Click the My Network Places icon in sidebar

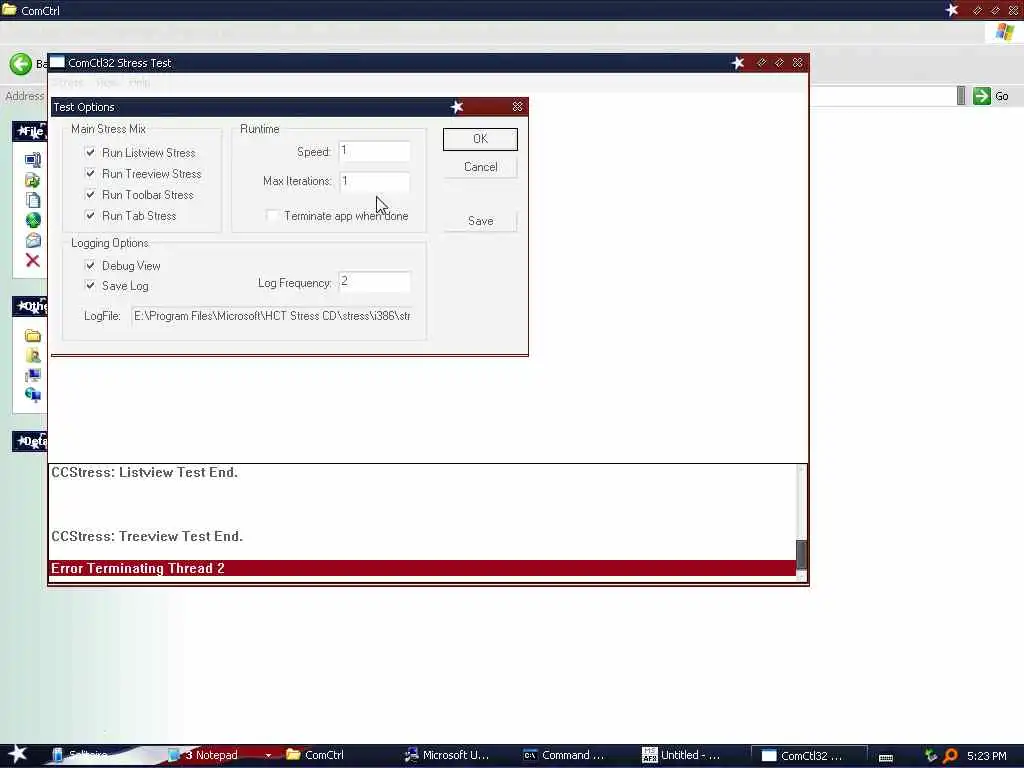pos(33,395)
